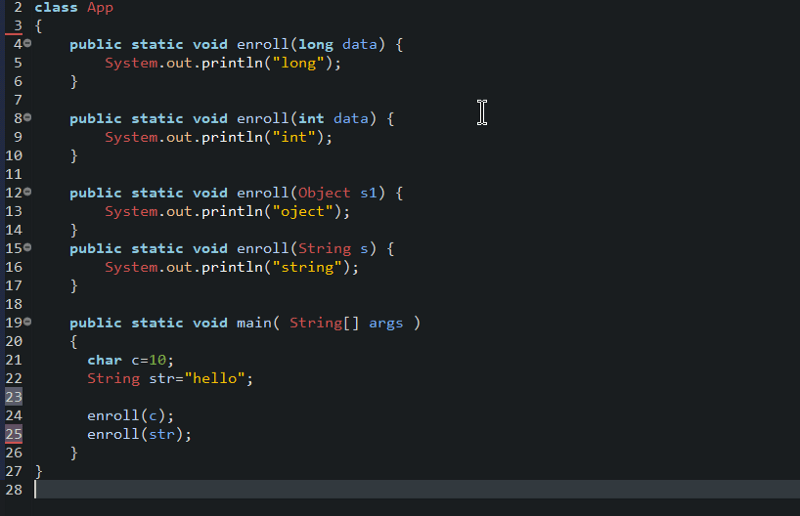
Task: Click the enroll(str) call
Action: (139, 434)
